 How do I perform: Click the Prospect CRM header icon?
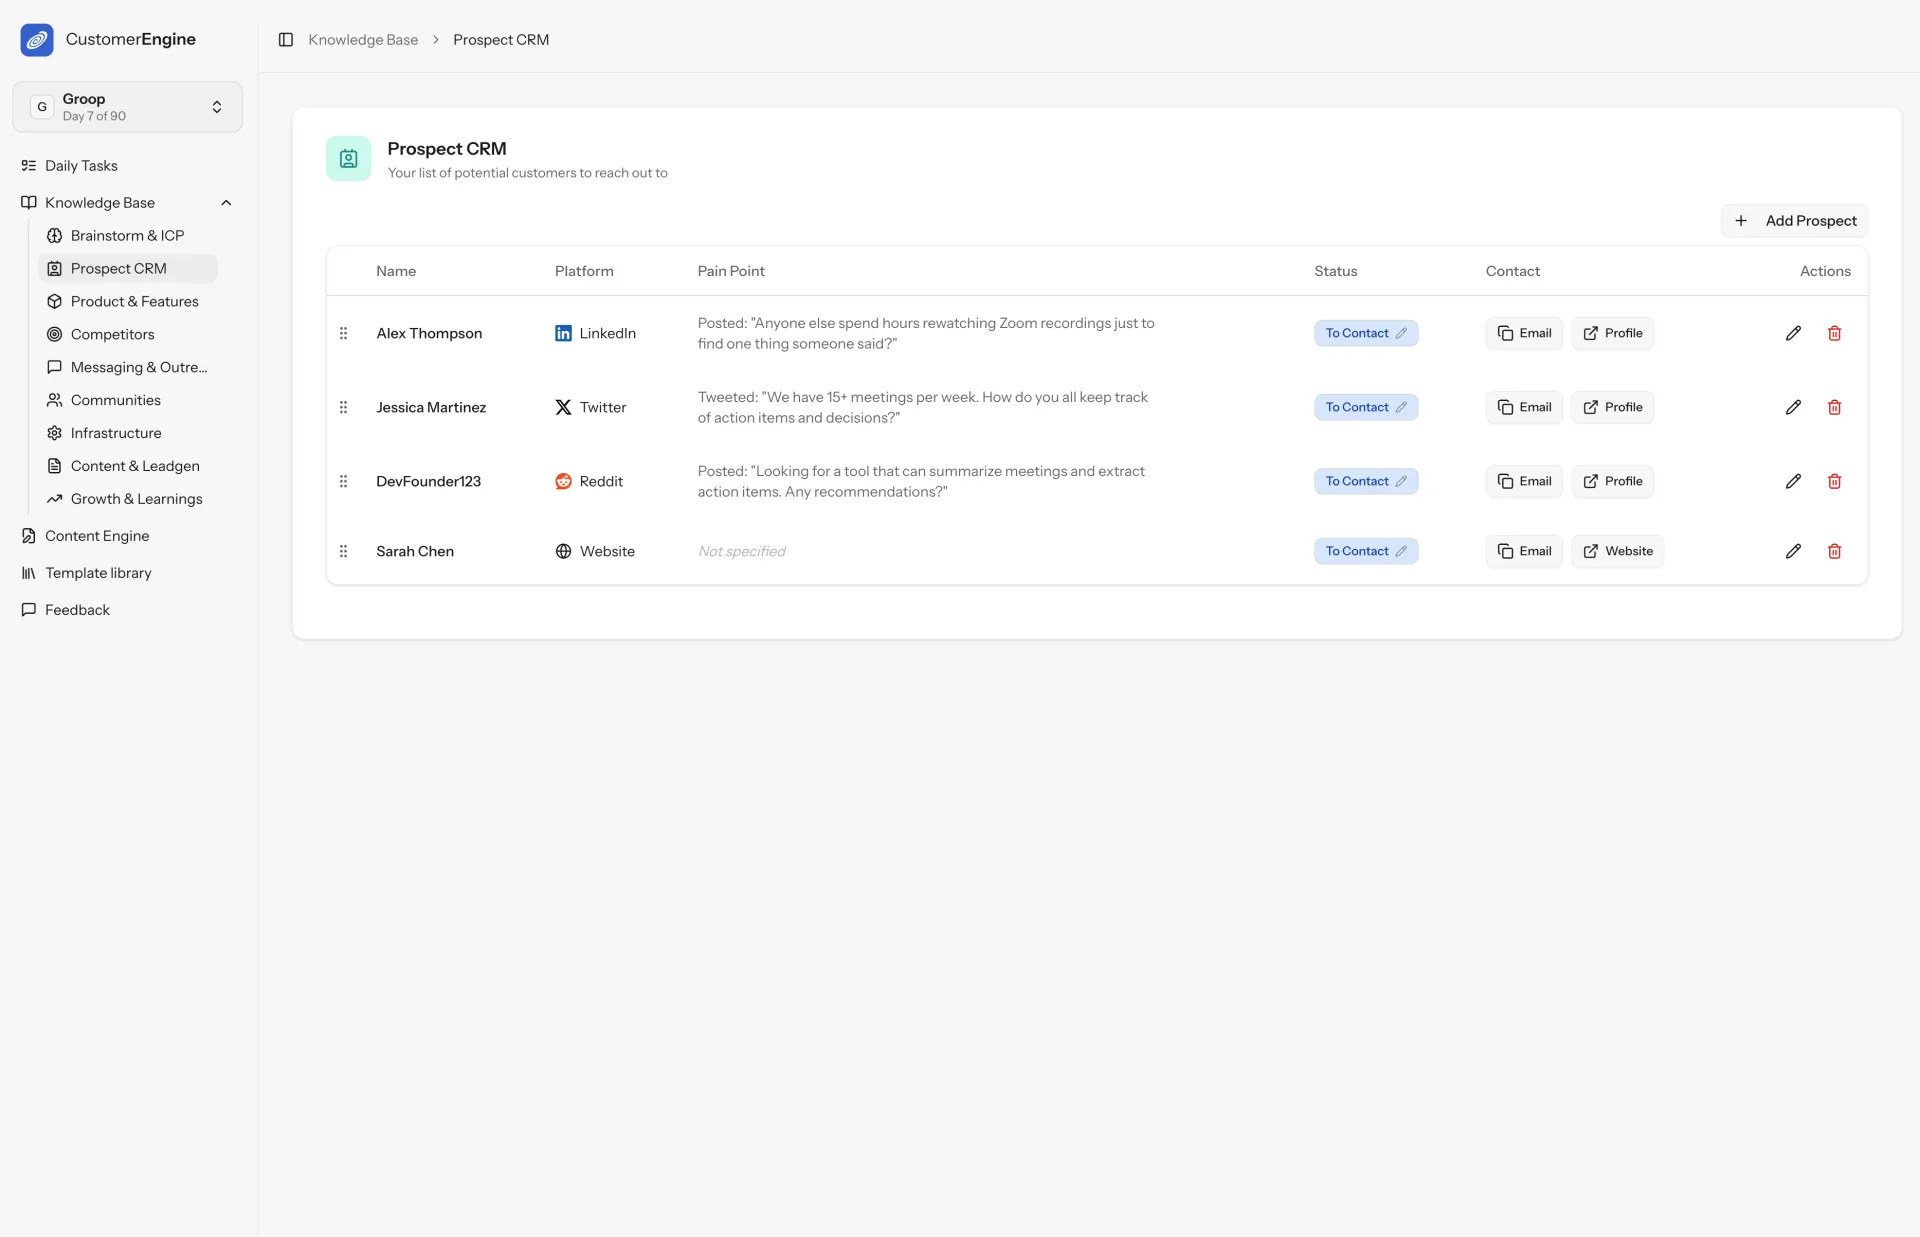[348, 159]
